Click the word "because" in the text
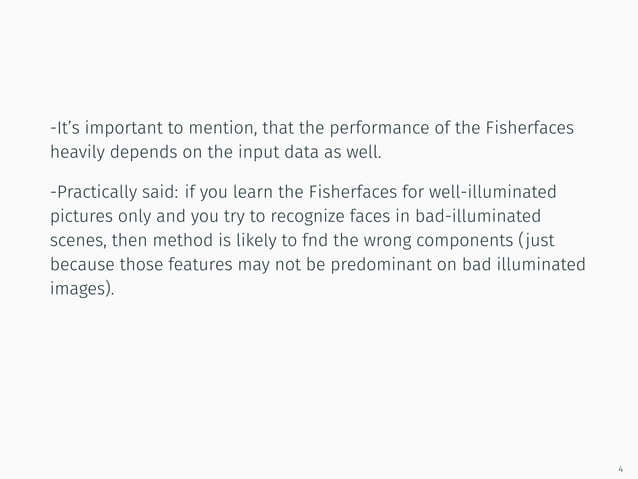Screen dimensions: 638x479 82,264
